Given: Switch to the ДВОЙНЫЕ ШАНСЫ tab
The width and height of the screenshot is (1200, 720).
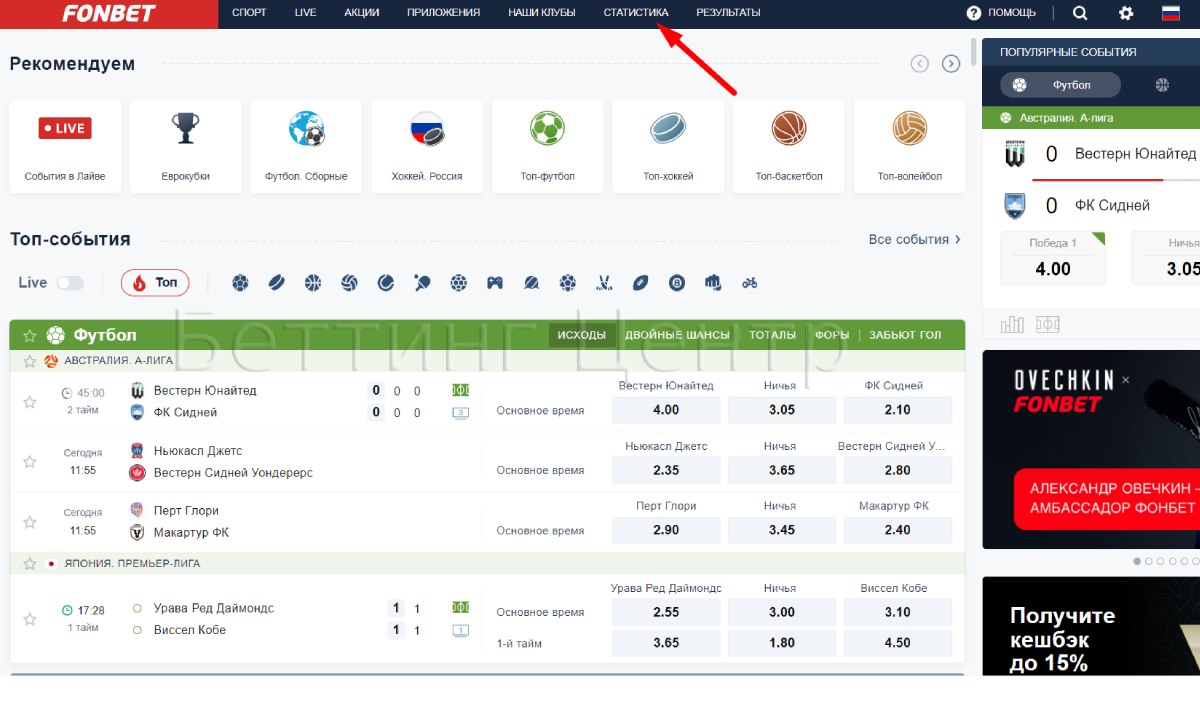Looking at the screenshot, I should pos(677,335).
